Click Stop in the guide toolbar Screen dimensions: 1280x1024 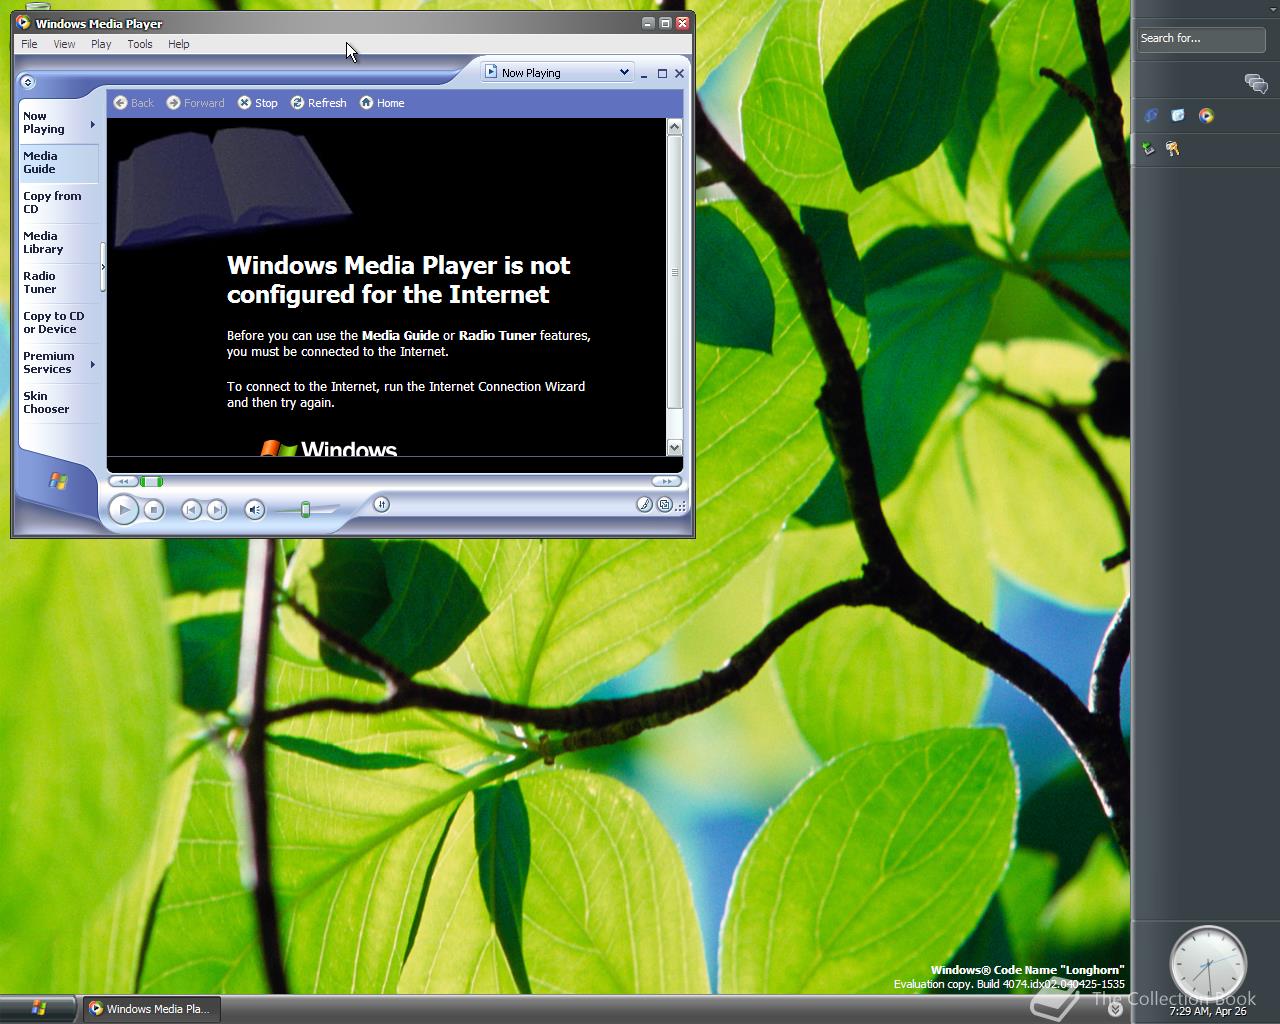[x=258, y=103]
